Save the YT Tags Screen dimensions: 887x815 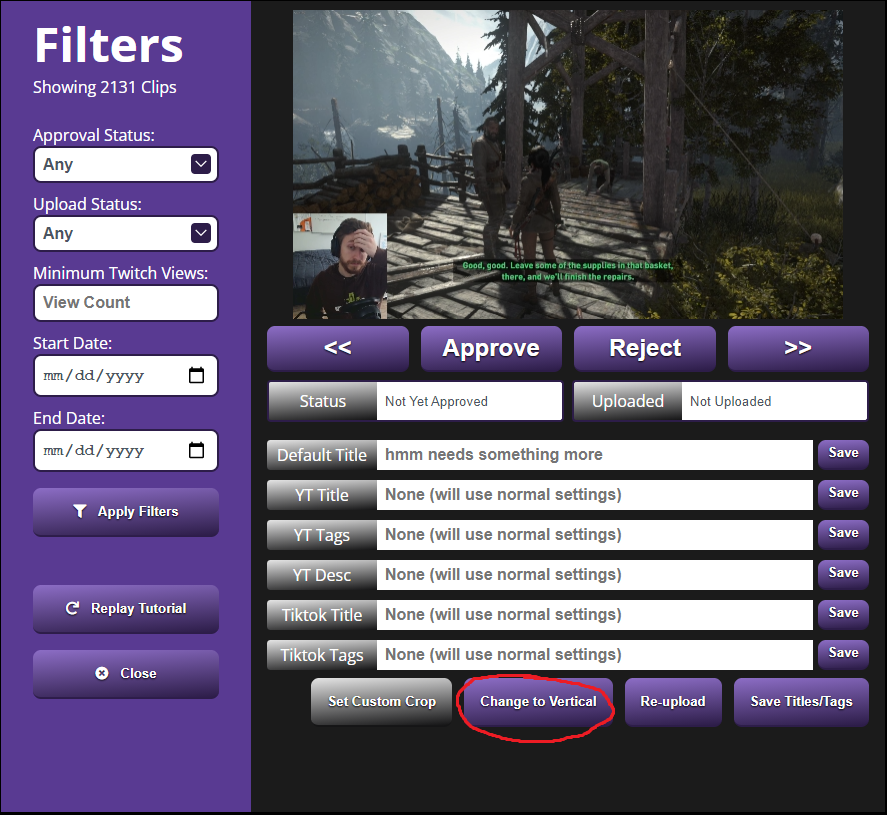click(843, 534)
